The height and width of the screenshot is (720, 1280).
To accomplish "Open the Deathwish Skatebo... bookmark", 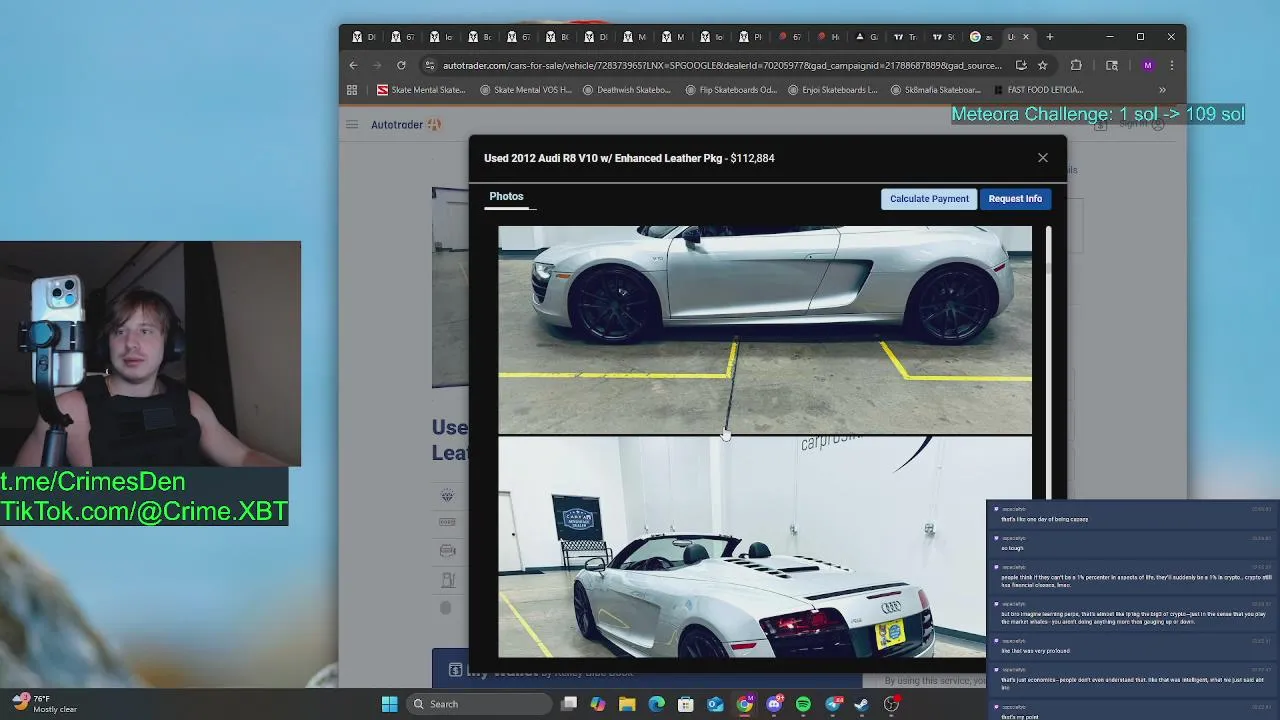I will tap(627, 90).
